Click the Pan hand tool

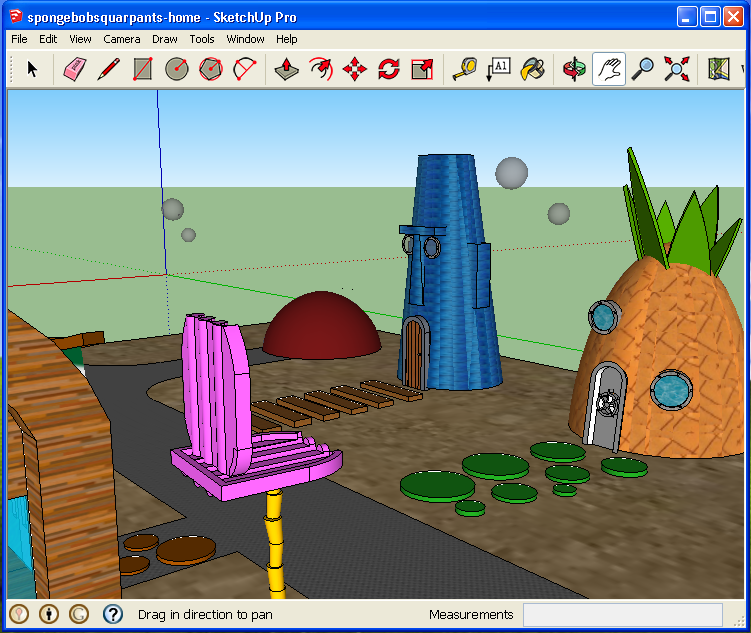tap(609, 69)
